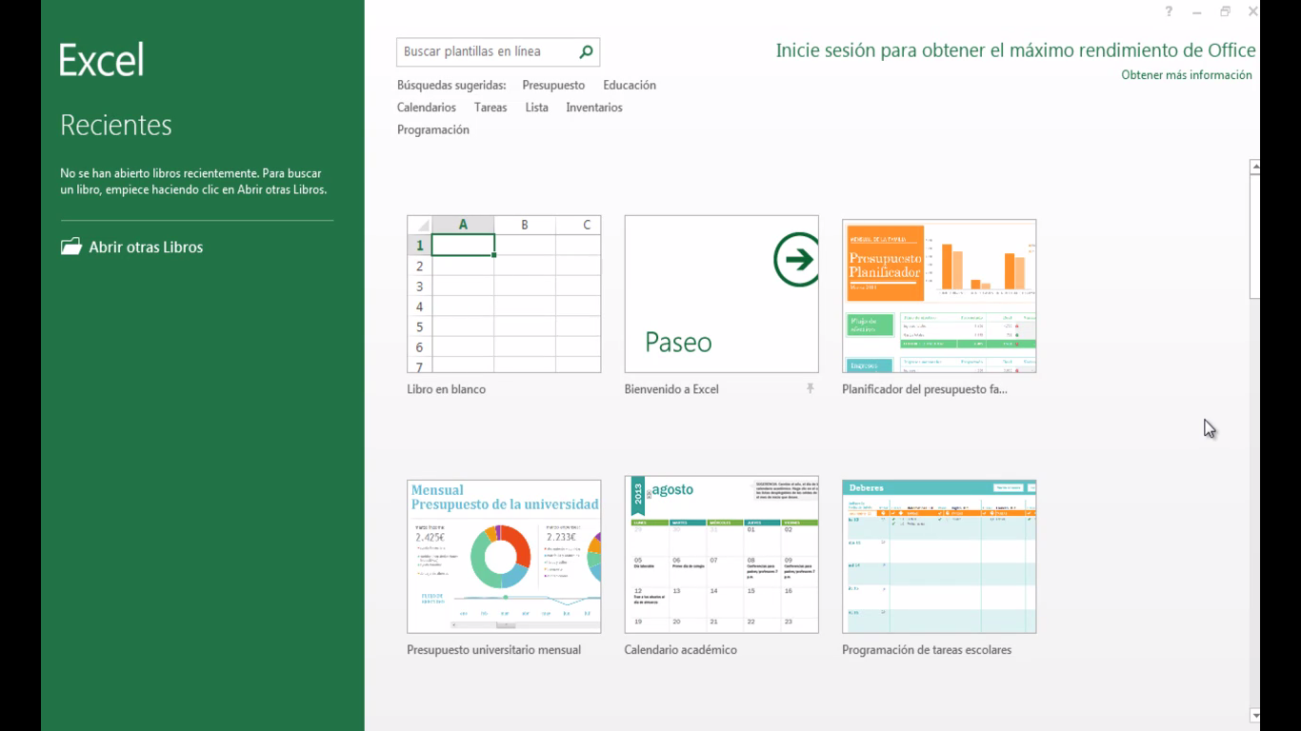Choose Presupuesto universitario mensual template

[503, 555]
